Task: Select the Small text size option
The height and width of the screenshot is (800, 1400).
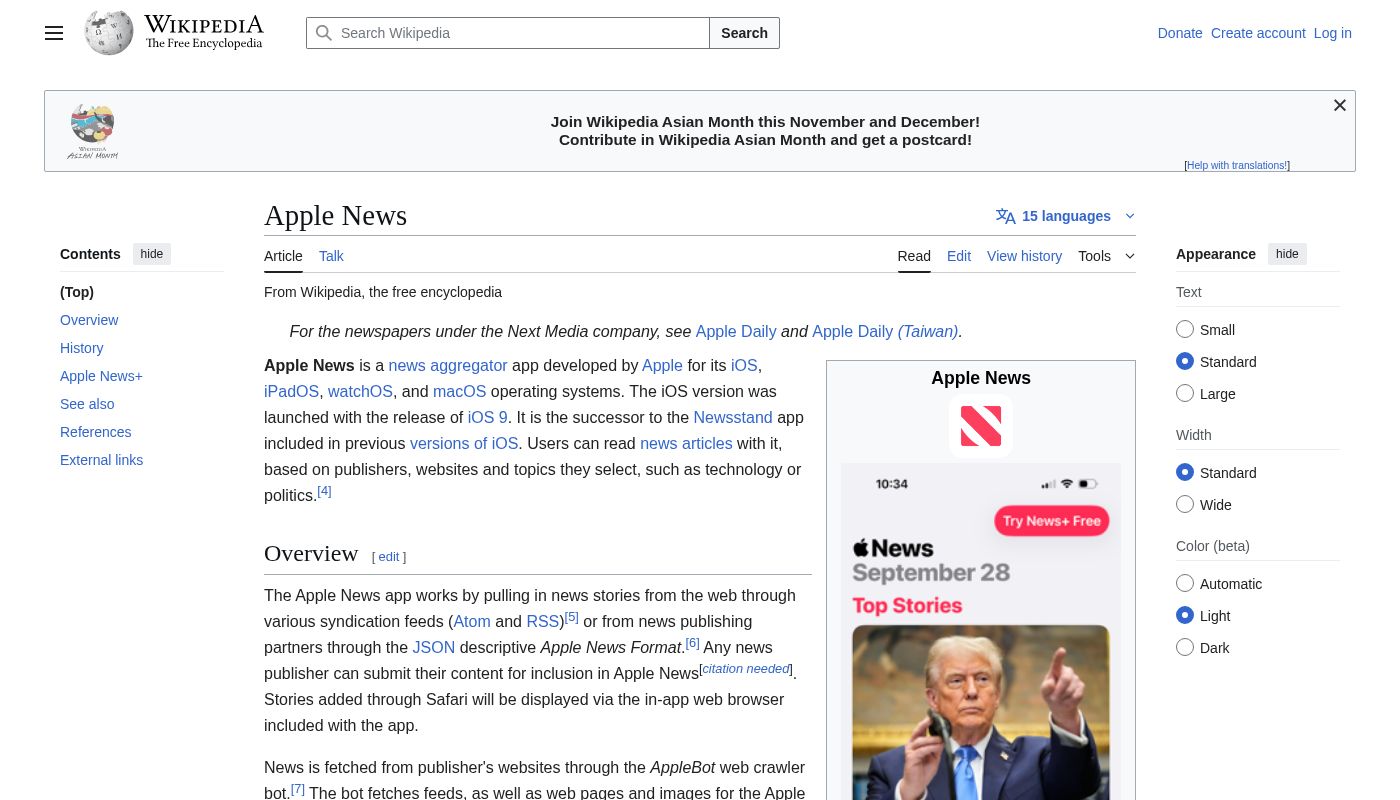Action: pos(1185,330)
